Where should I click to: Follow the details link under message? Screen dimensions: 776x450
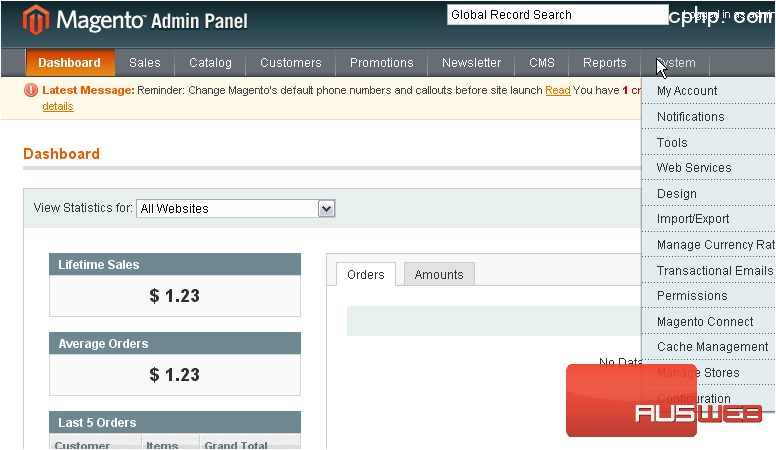58,106
